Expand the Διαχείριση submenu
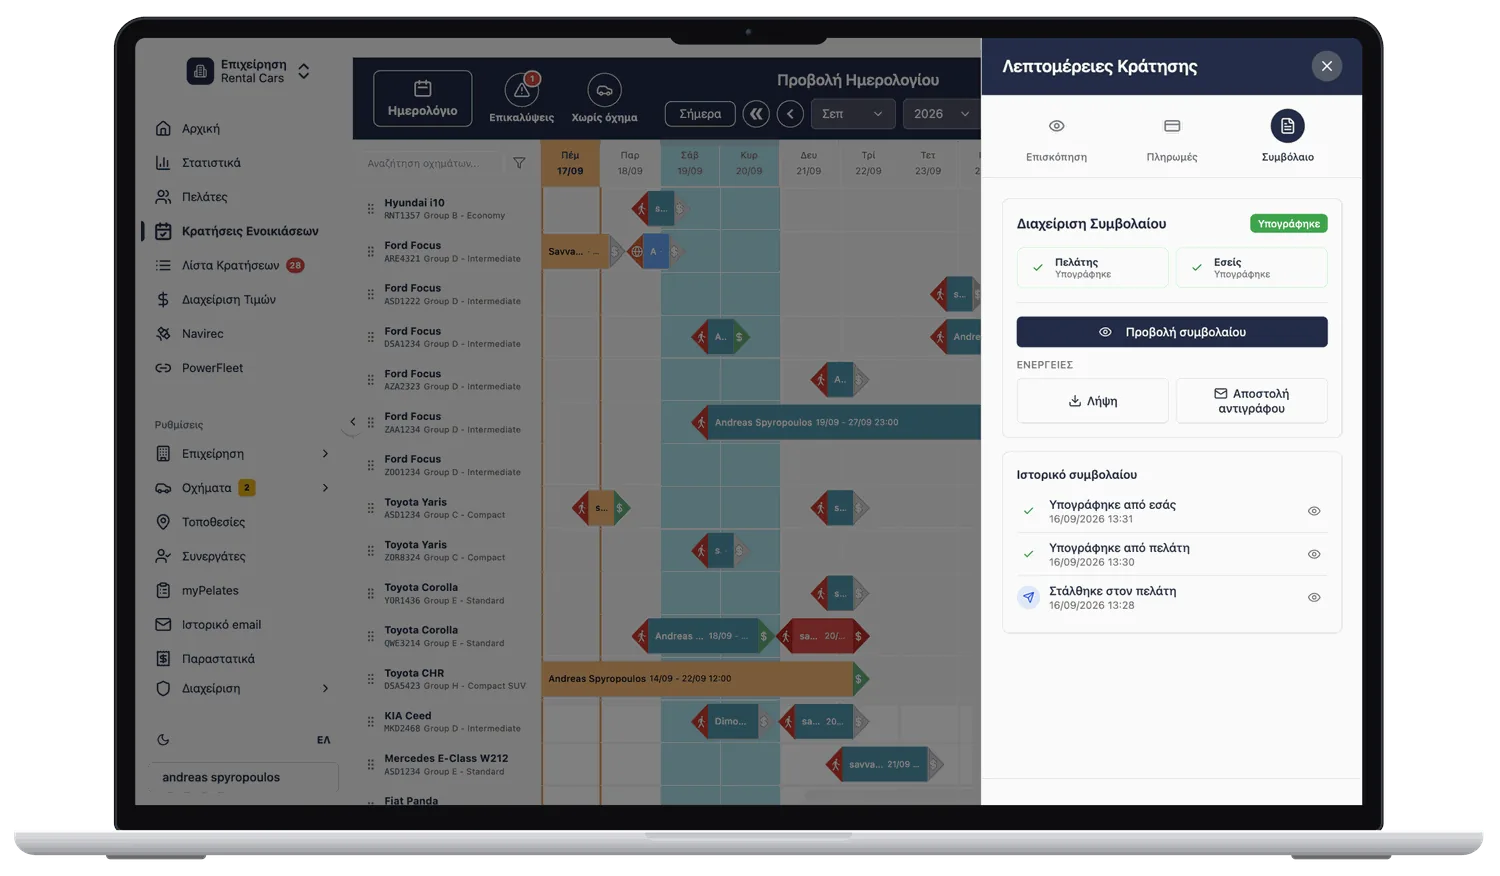This screenshot has width=1500, height=876. (325, 688)
